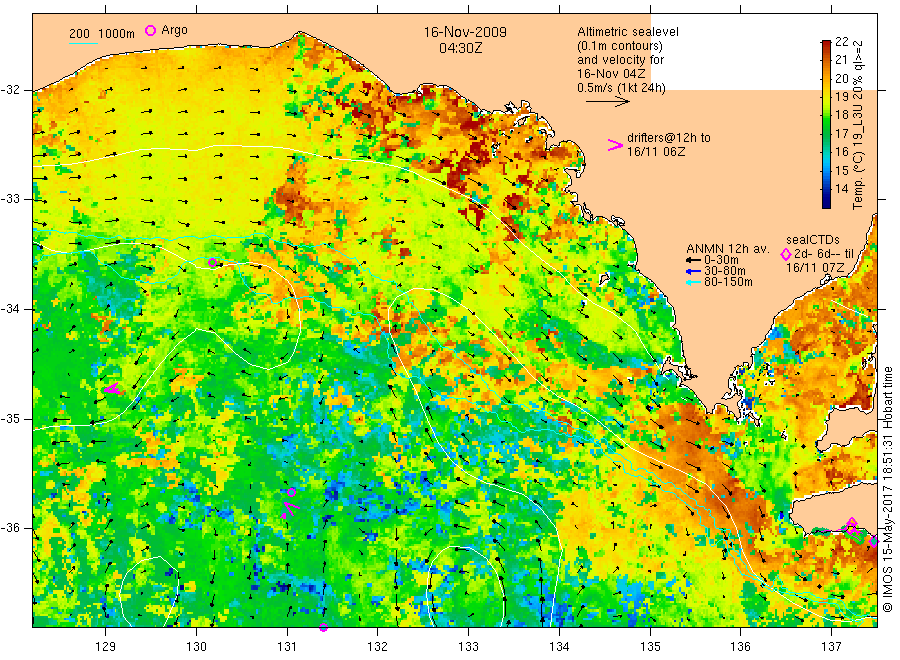The height and width of the screenshot is (660, 900).
Task: Click the 'Argo' legend label text
Action: 174,30
